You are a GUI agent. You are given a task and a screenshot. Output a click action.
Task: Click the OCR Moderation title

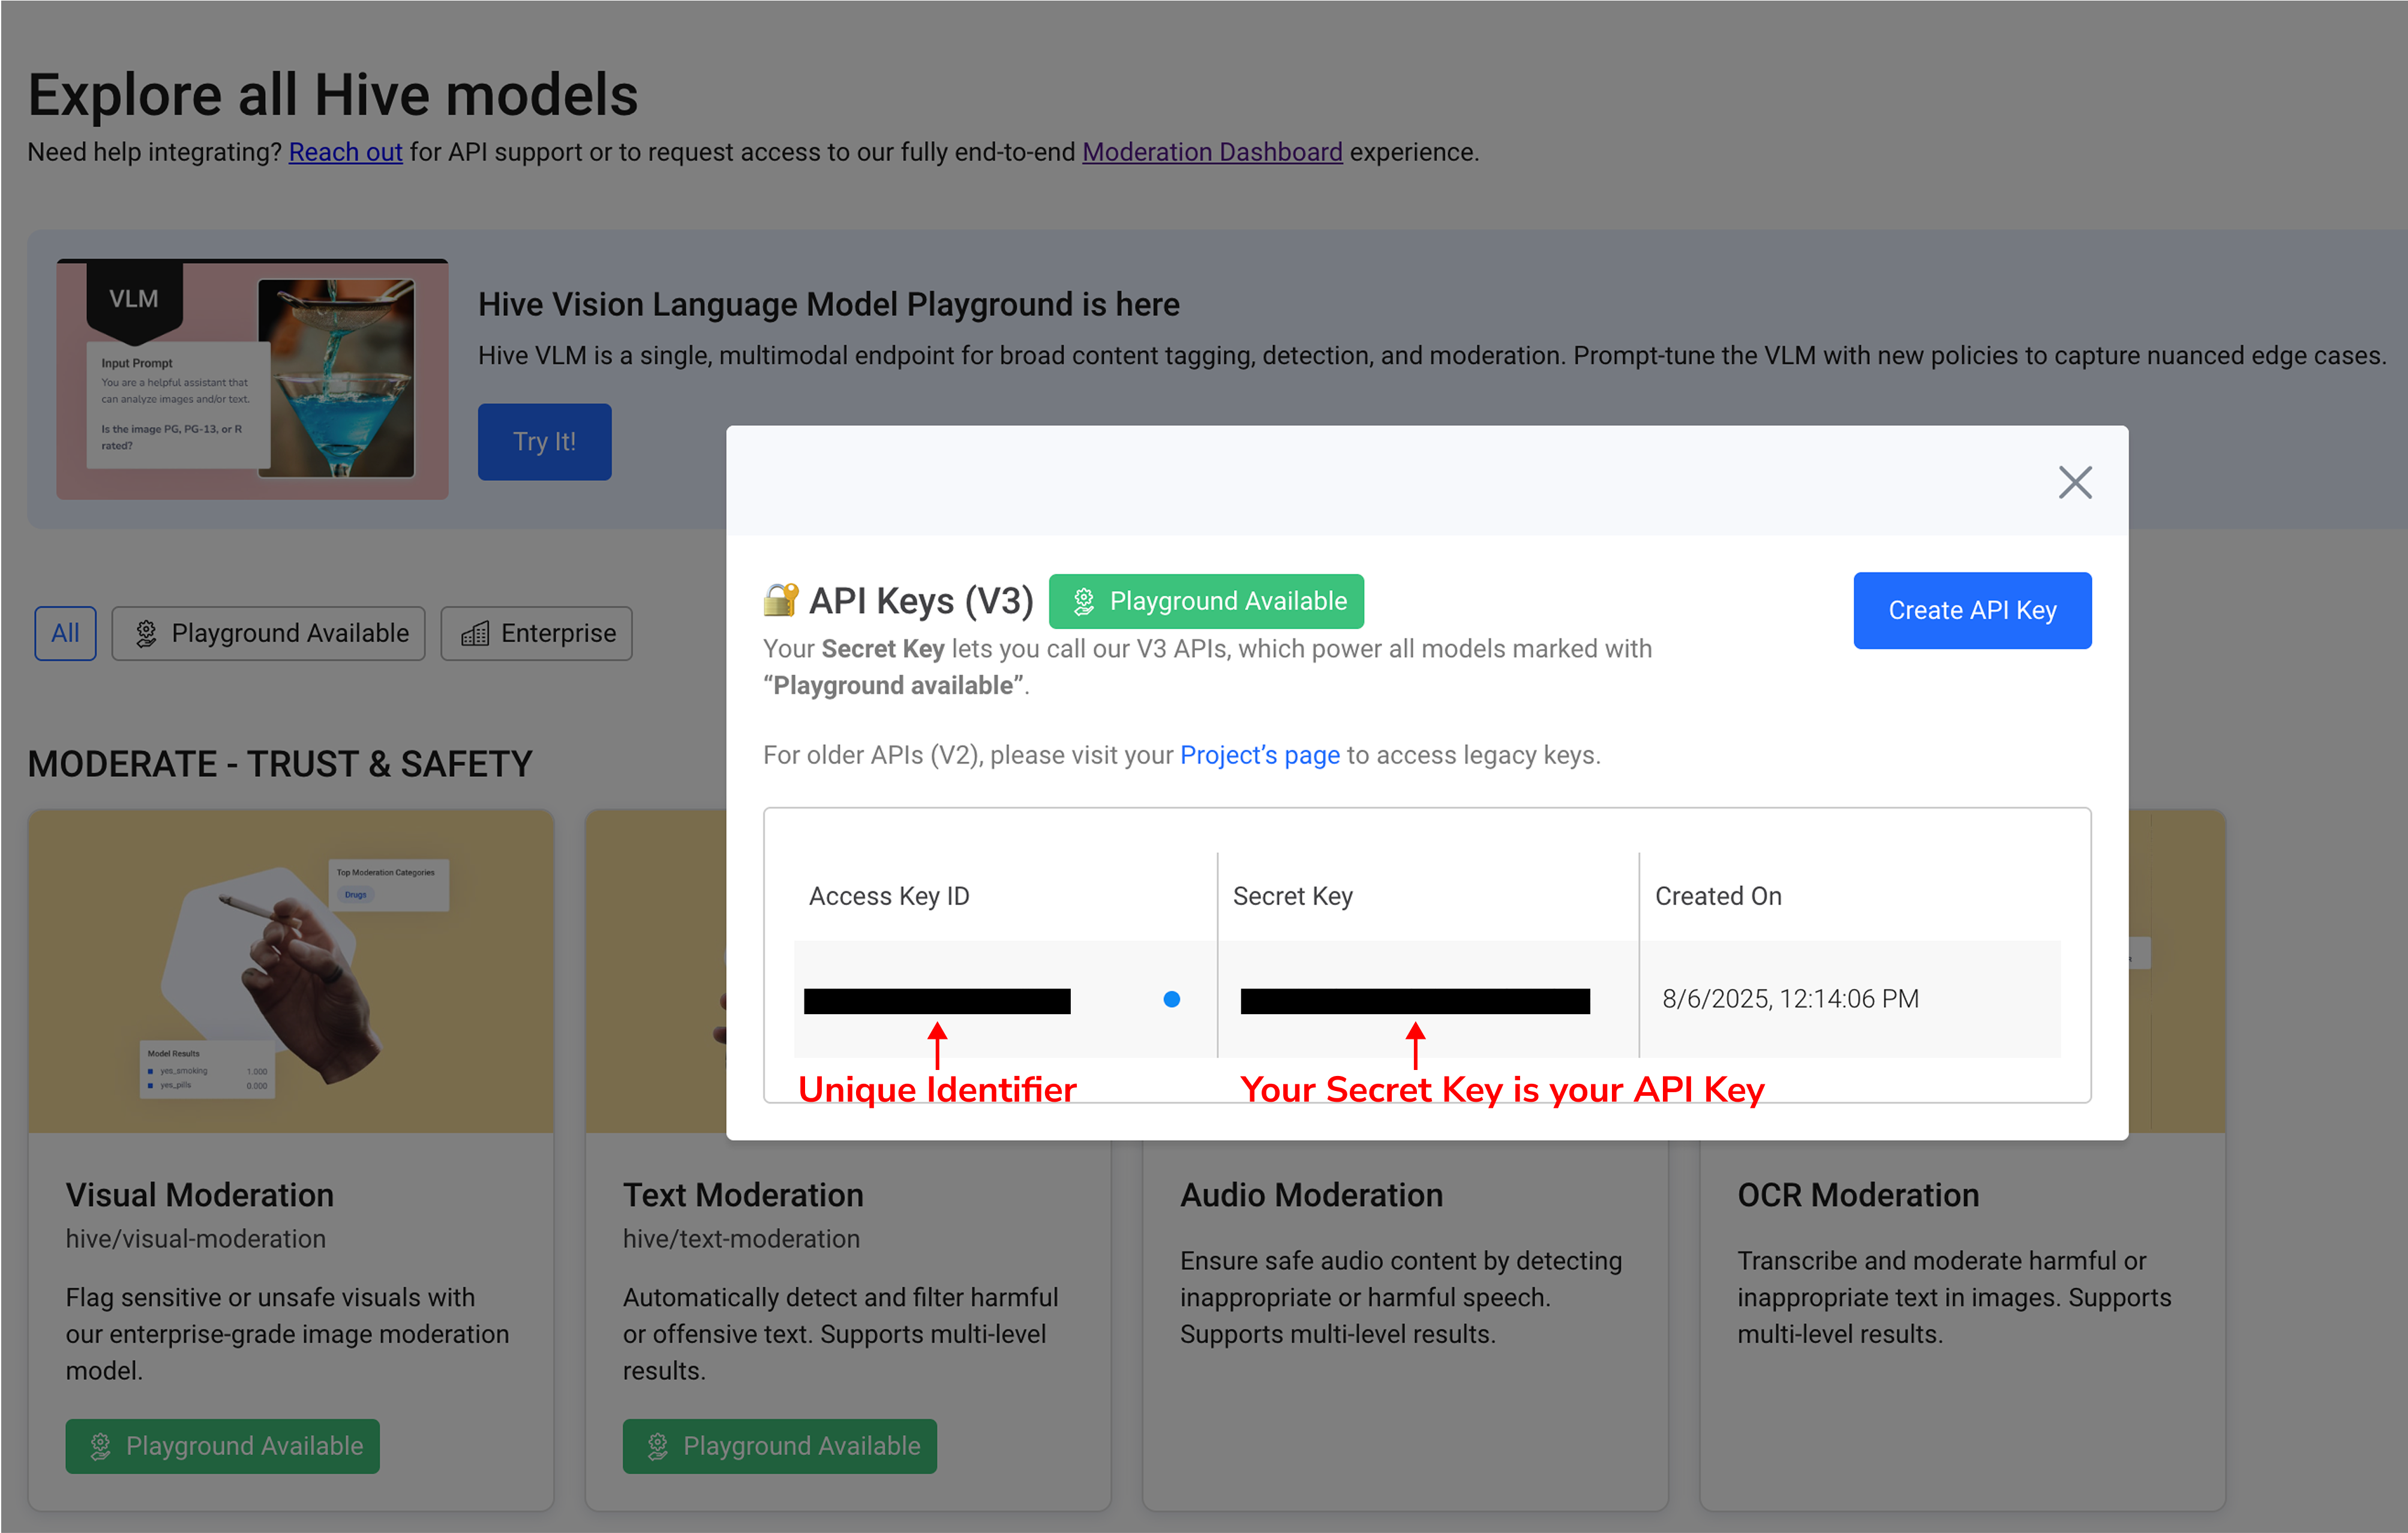1858,1195
